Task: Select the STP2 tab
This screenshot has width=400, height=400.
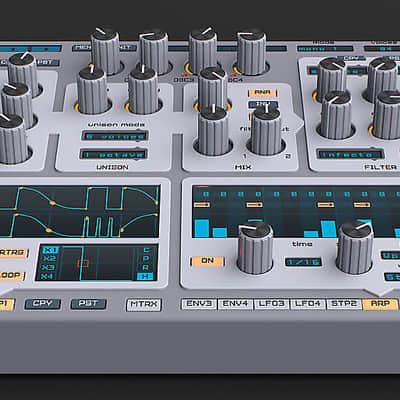Action: pos(344,304)
